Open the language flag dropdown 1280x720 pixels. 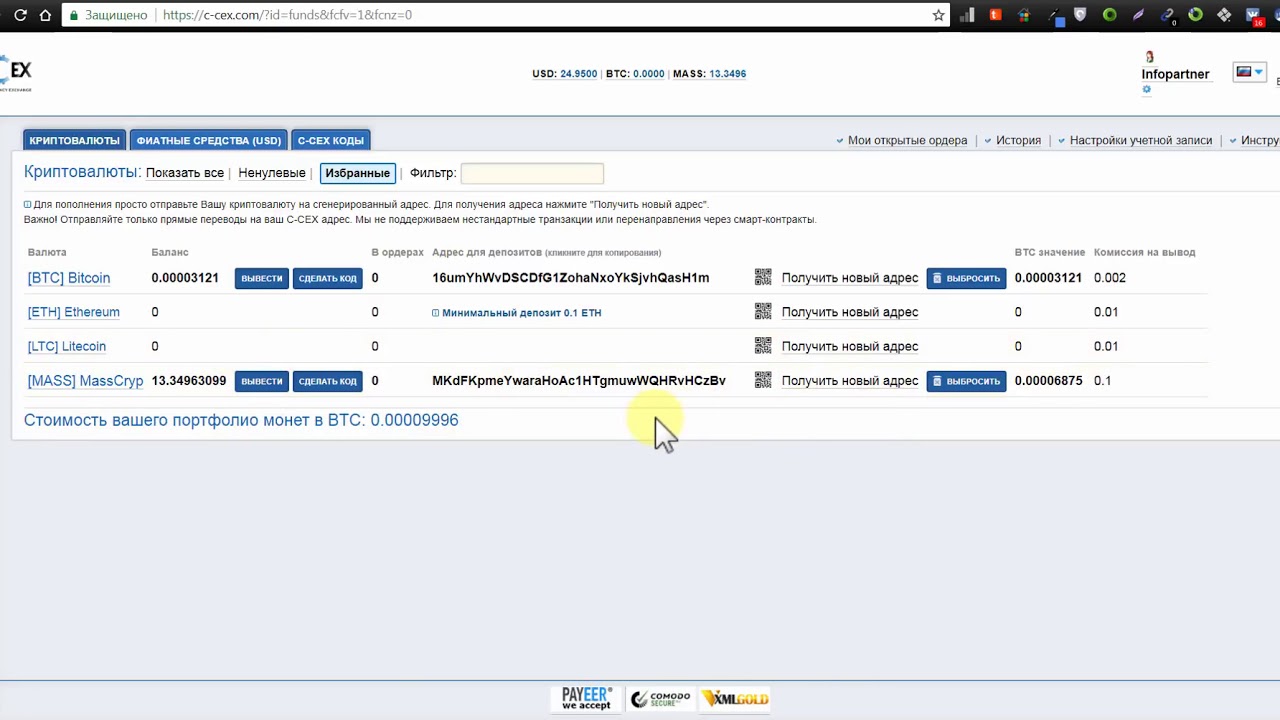(1249, 72)
